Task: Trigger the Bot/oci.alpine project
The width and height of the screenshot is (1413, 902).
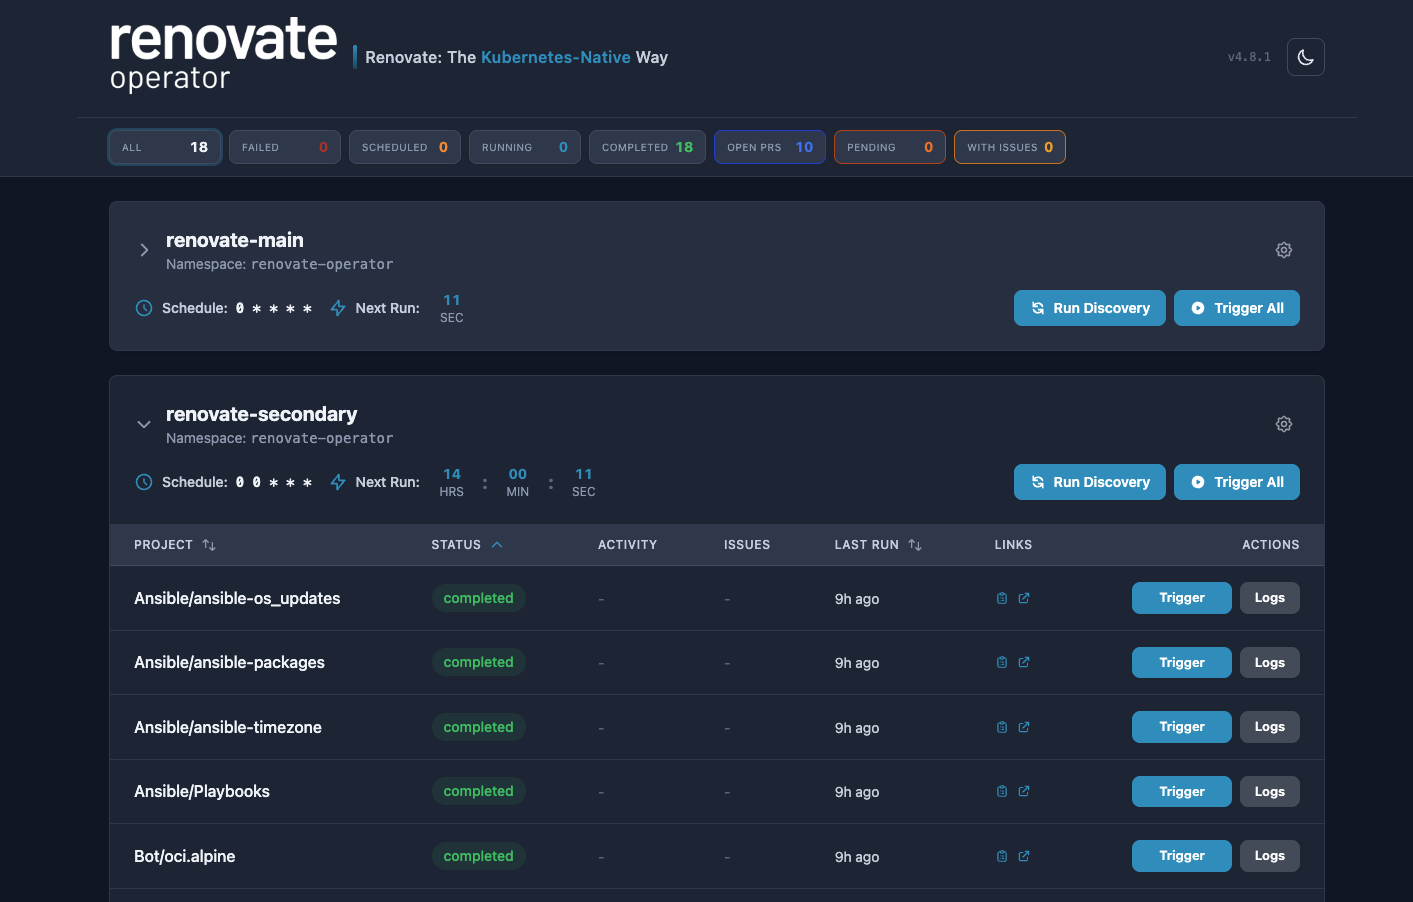Action: (x=1182, y=856)
